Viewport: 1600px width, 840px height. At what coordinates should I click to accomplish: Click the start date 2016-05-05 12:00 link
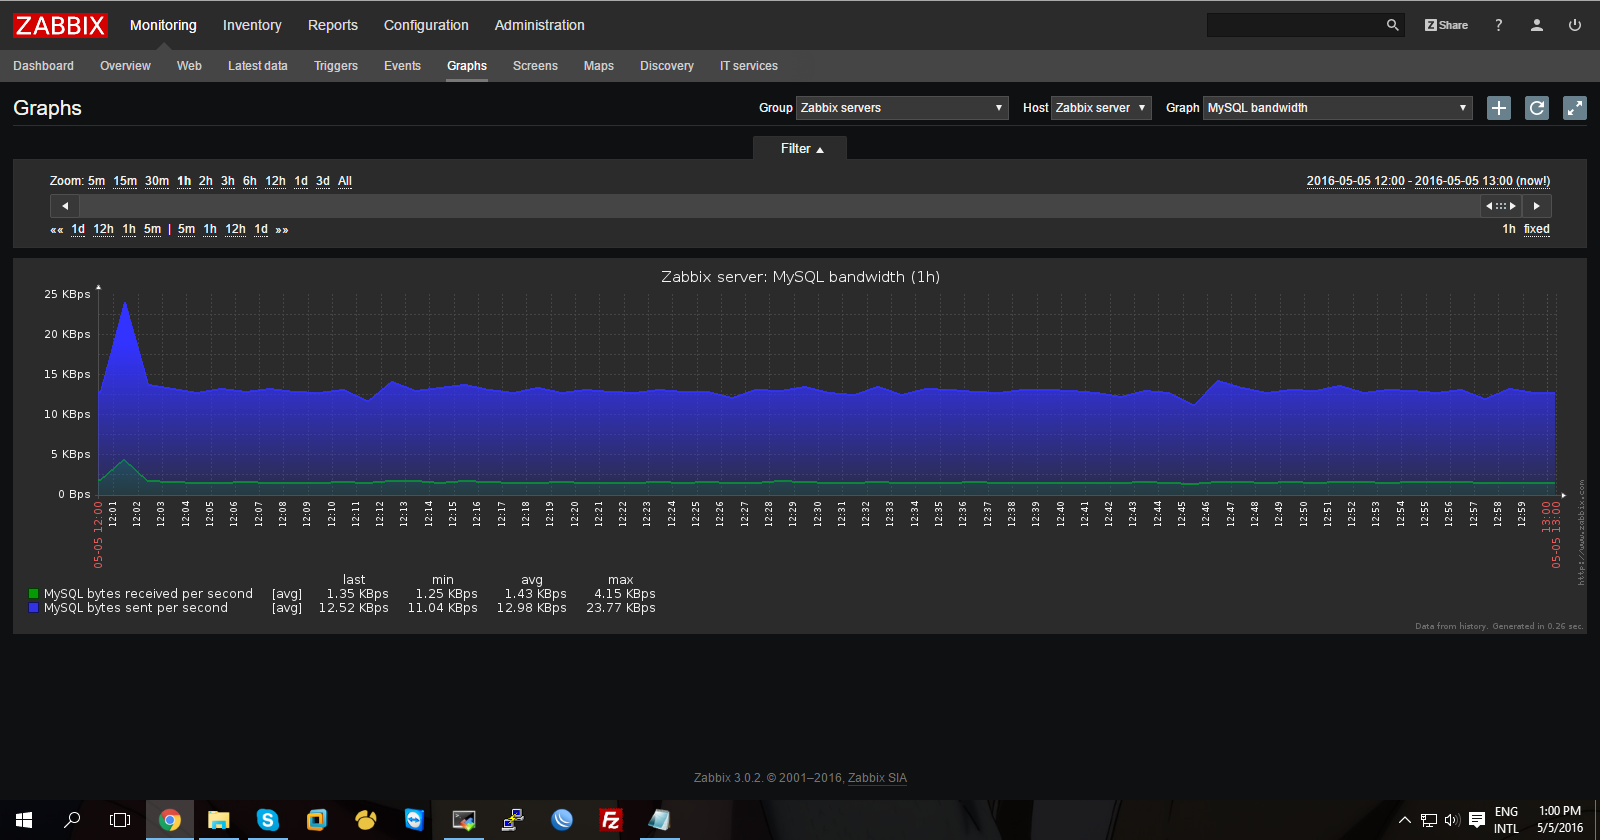[1356, 181]
